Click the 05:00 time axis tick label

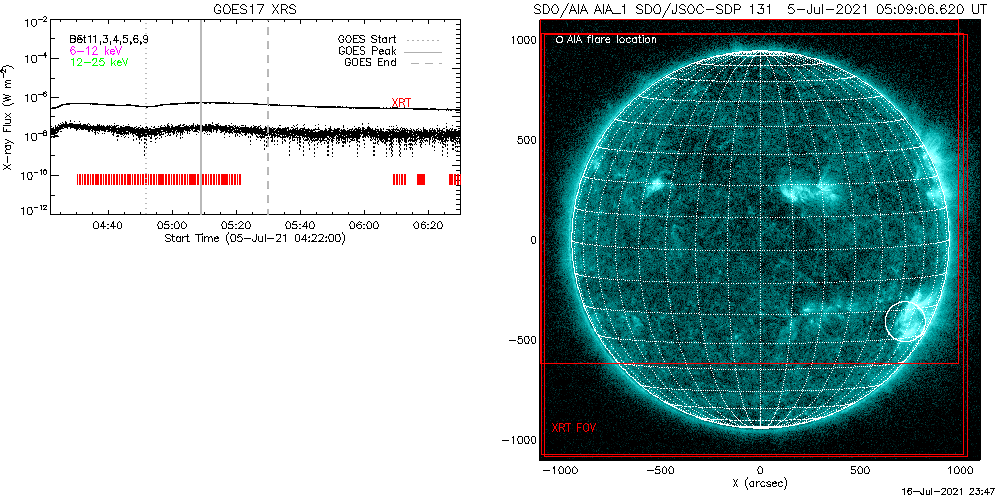tap(172, 224)
